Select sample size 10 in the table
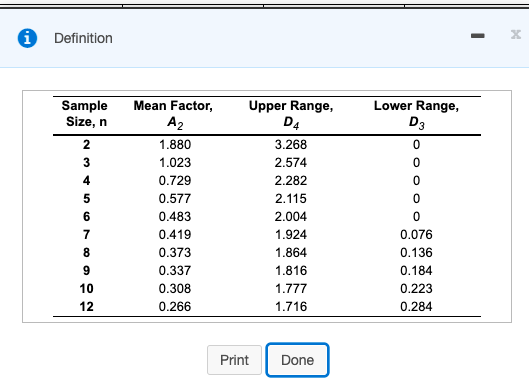The width and height of the screenshot is (529, 381). coord(86,289)
